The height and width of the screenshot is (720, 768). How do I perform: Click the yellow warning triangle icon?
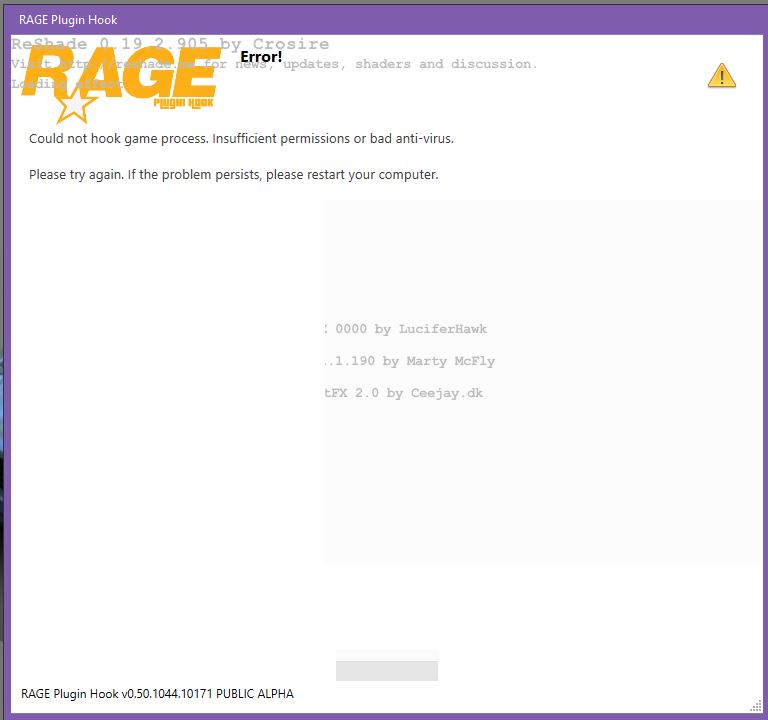point(721,75)
